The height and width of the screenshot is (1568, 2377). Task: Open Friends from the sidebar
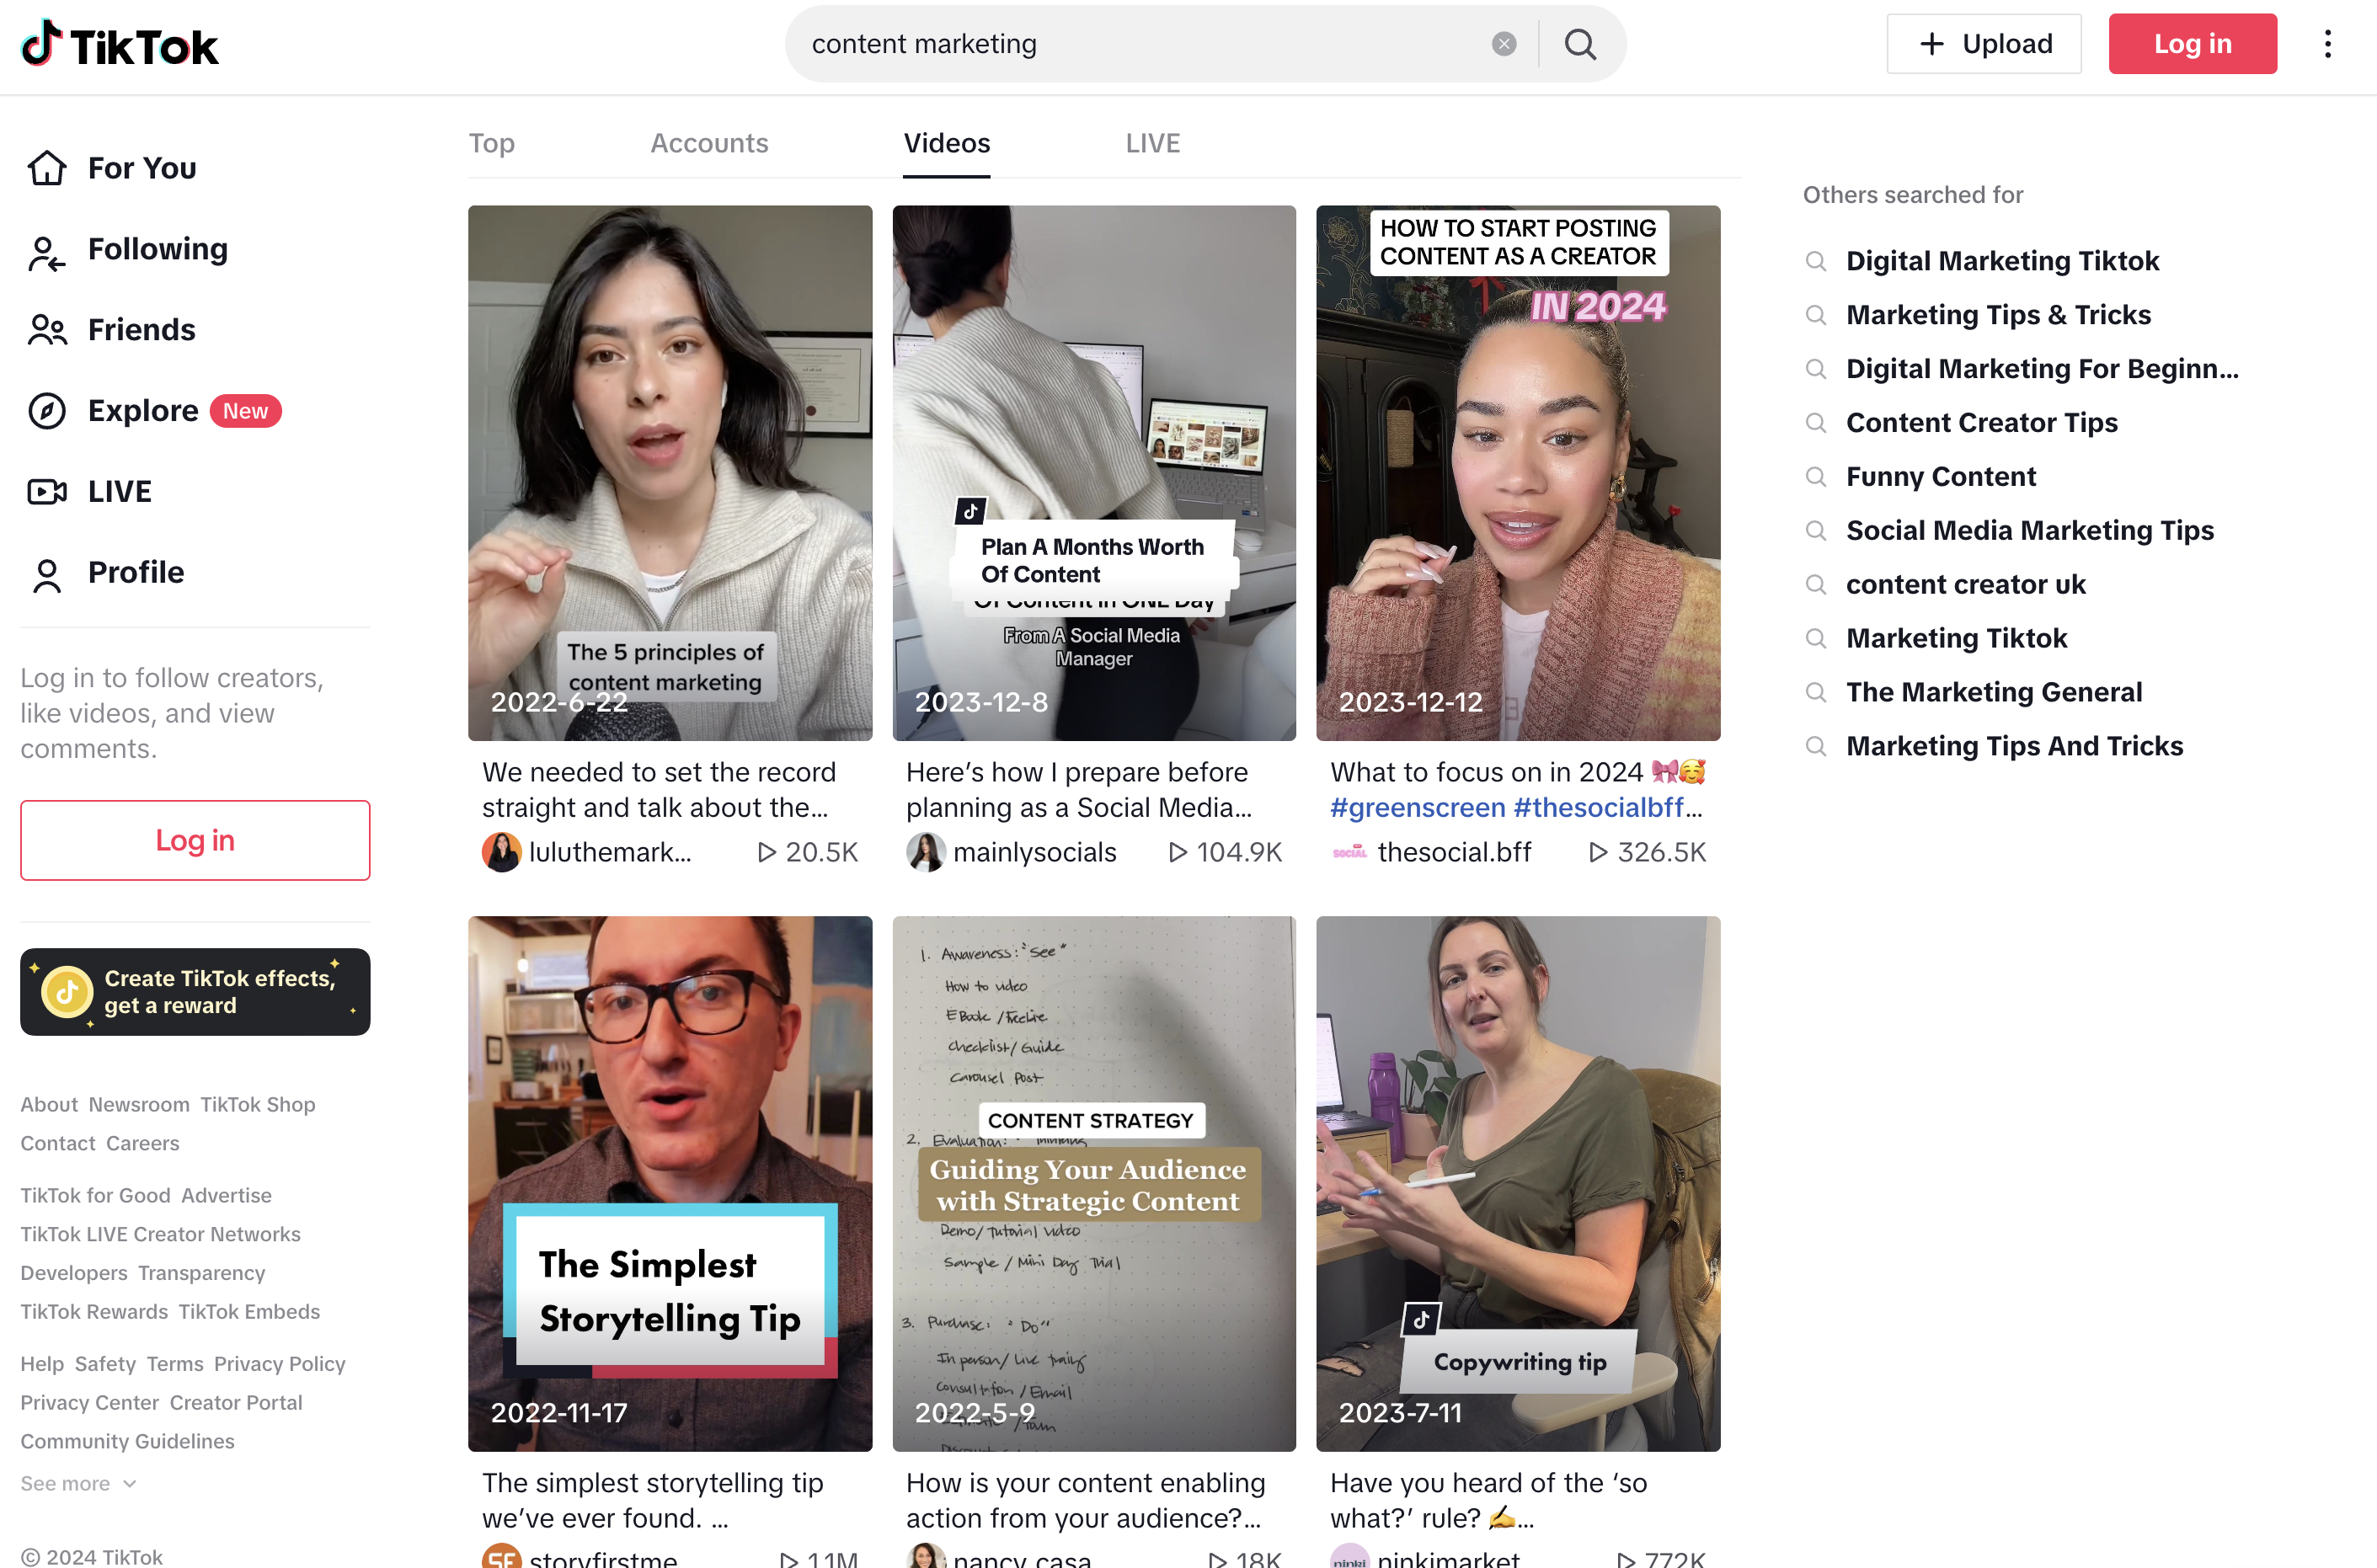[141, 330]
